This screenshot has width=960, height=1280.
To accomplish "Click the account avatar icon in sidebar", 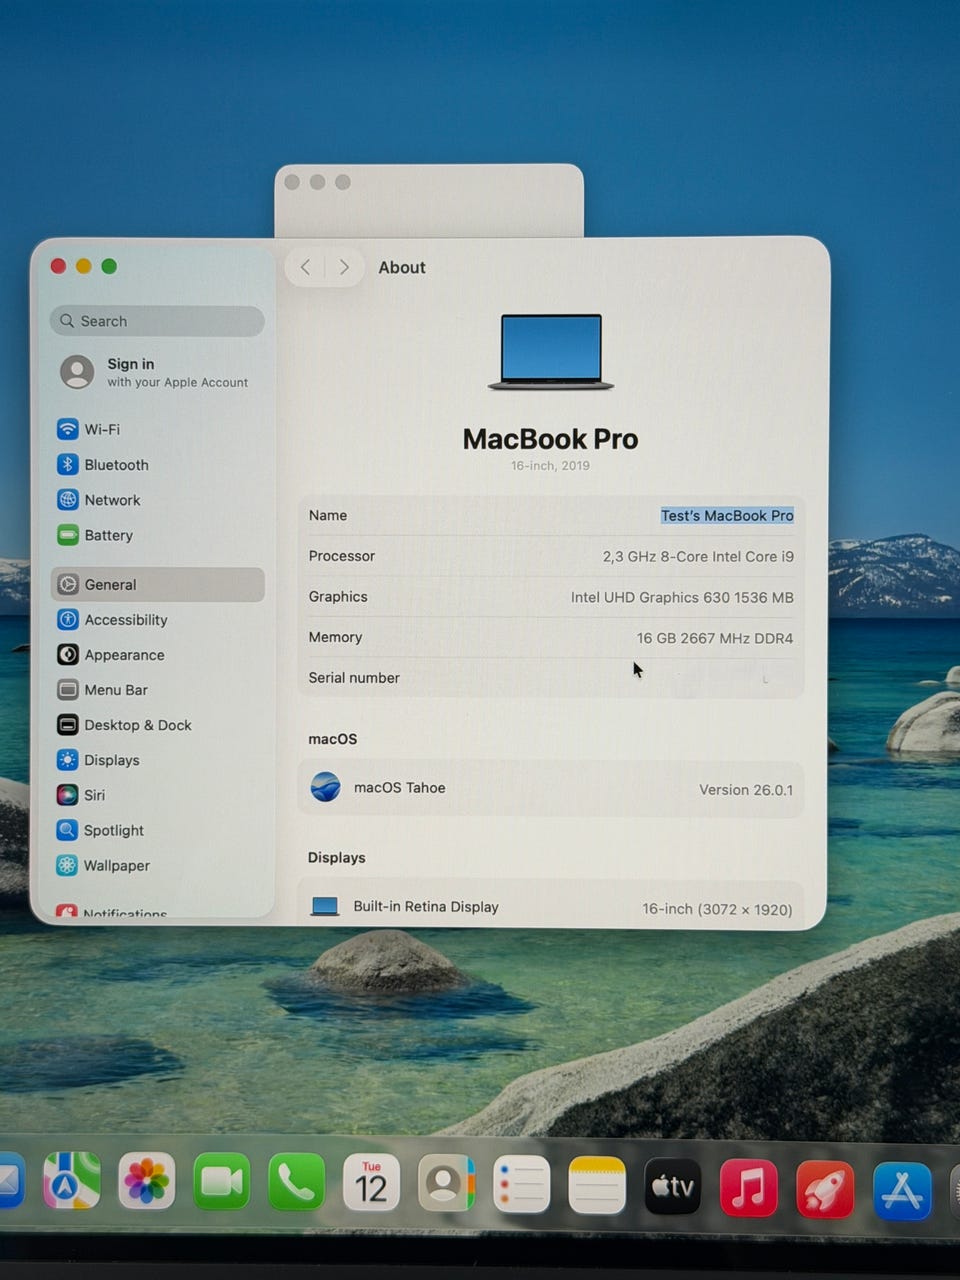I will [77, 372].
